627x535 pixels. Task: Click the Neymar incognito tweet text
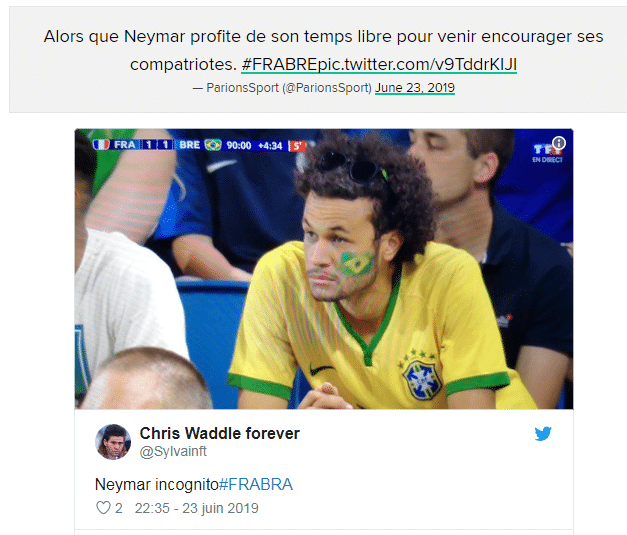157,484
